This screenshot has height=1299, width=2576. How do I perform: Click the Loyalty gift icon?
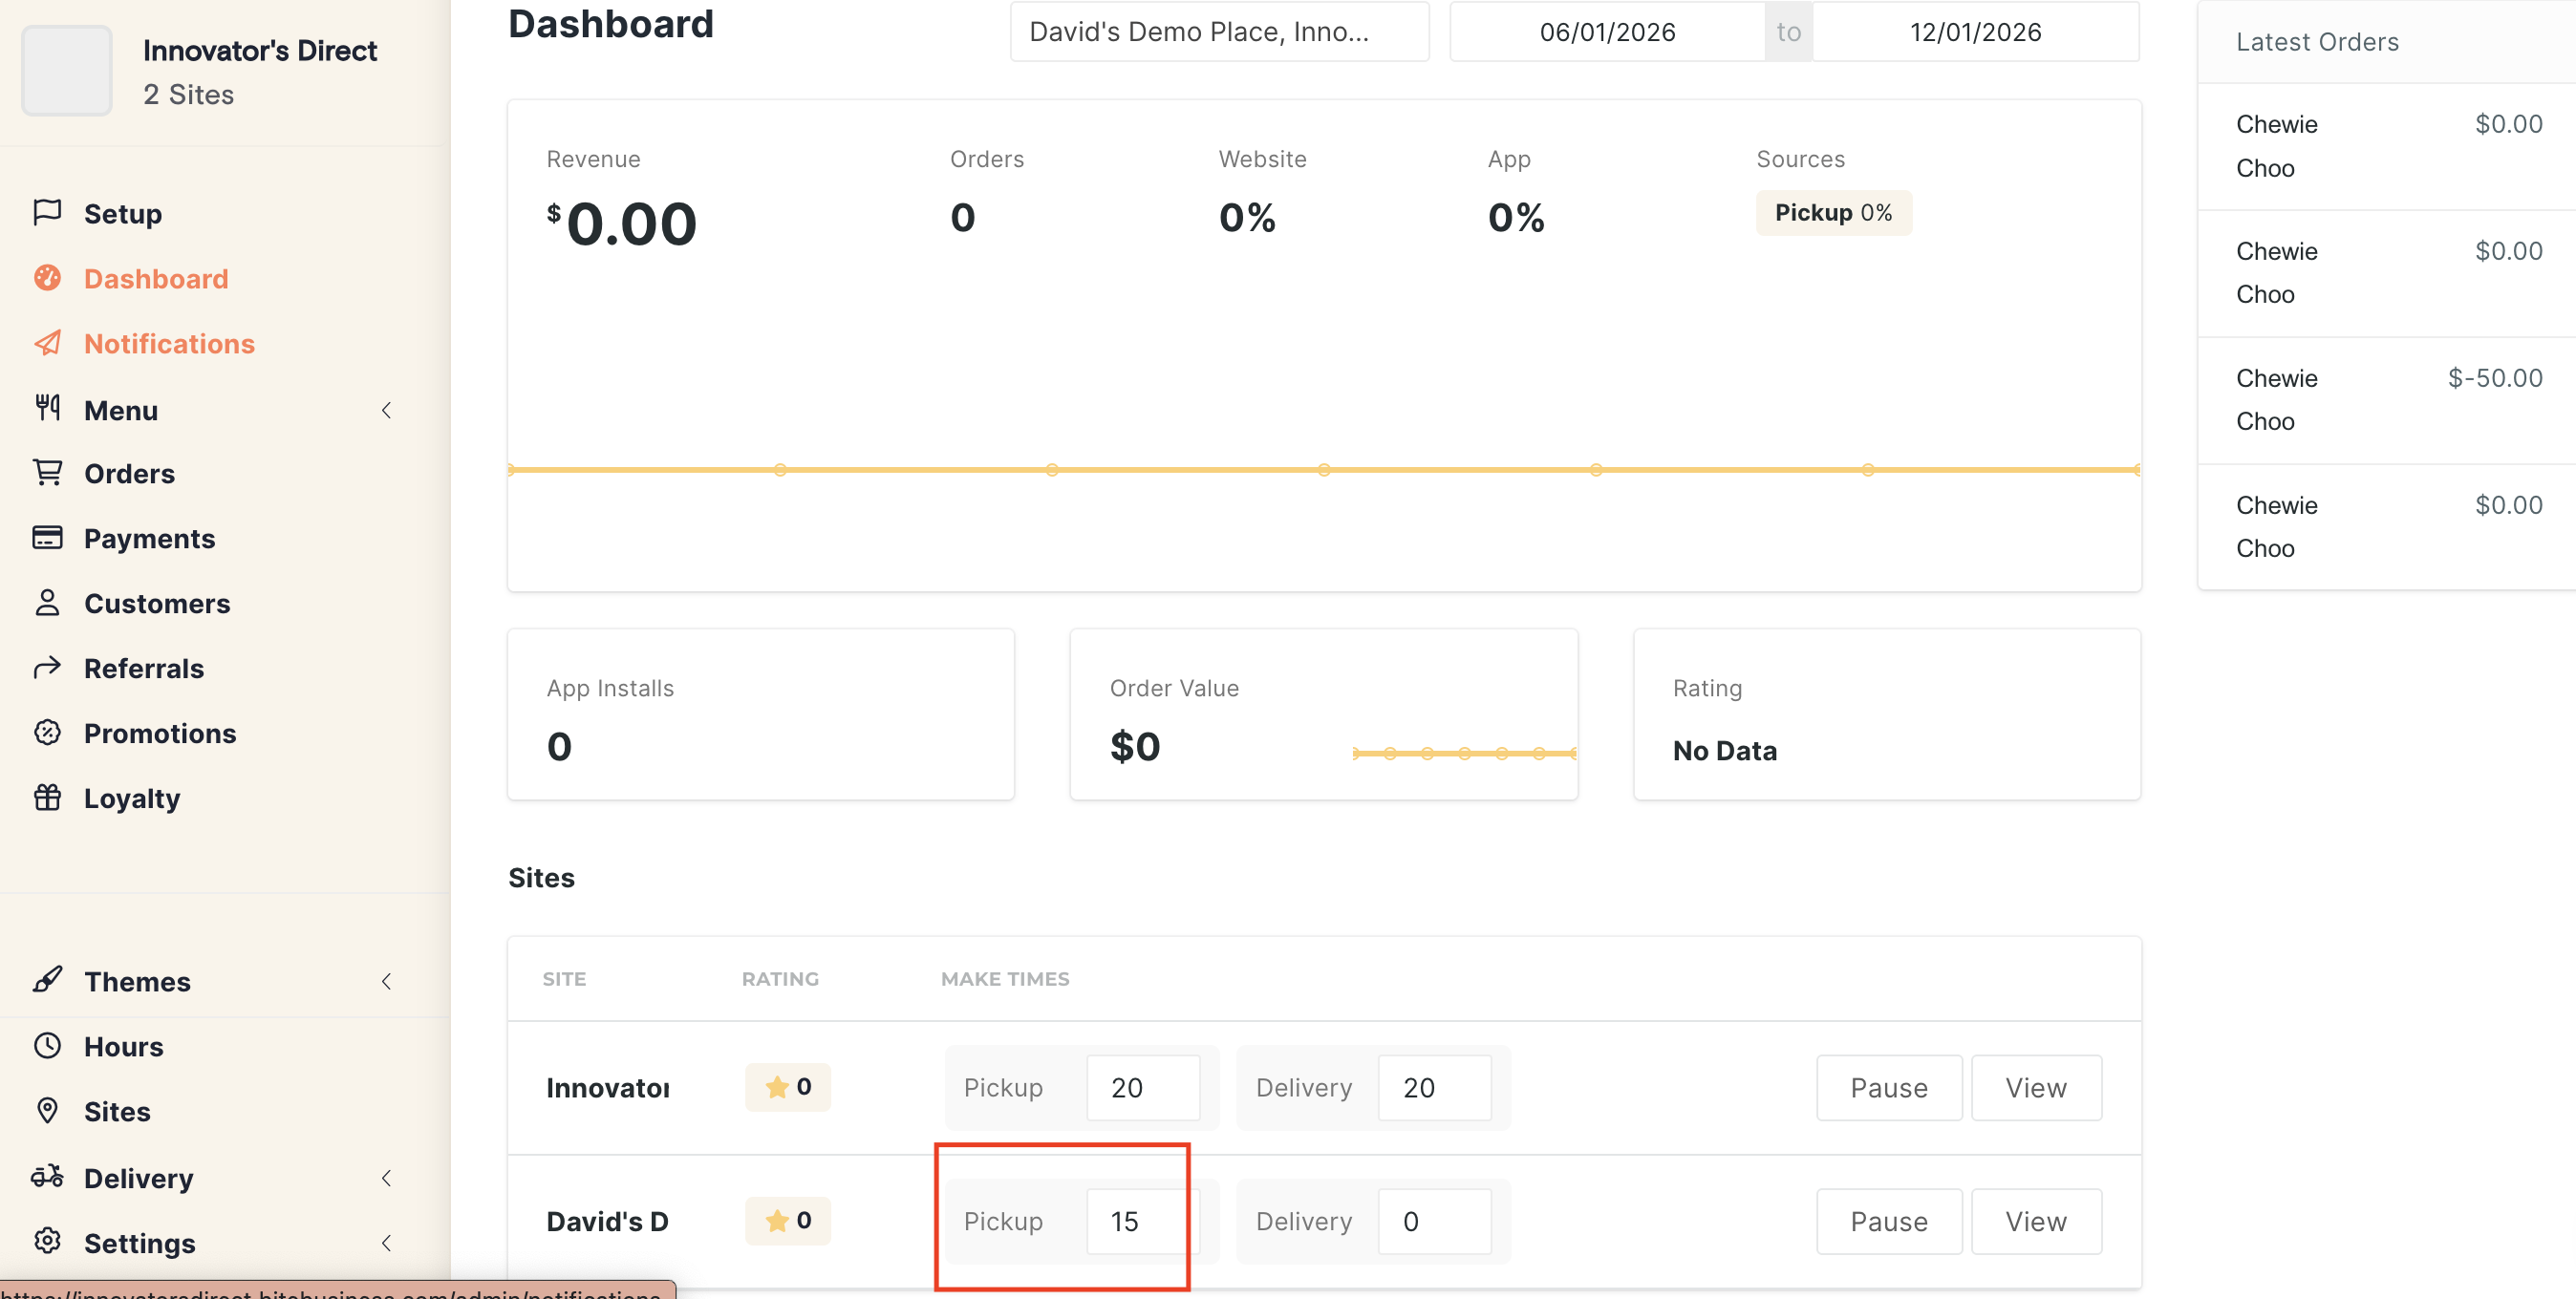pyautogui.click(x=47, y=797)
